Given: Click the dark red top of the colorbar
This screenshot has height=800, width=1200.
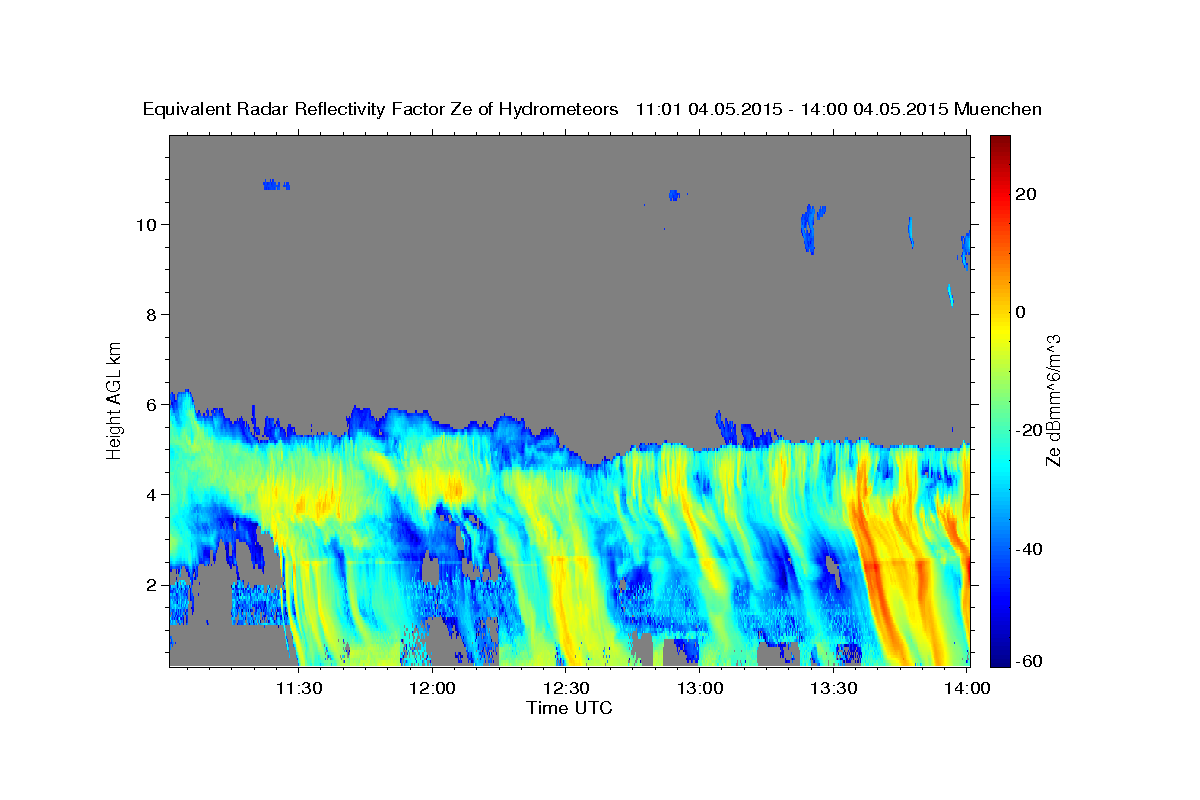Looking at the screenshot, I should coord(999,142).
